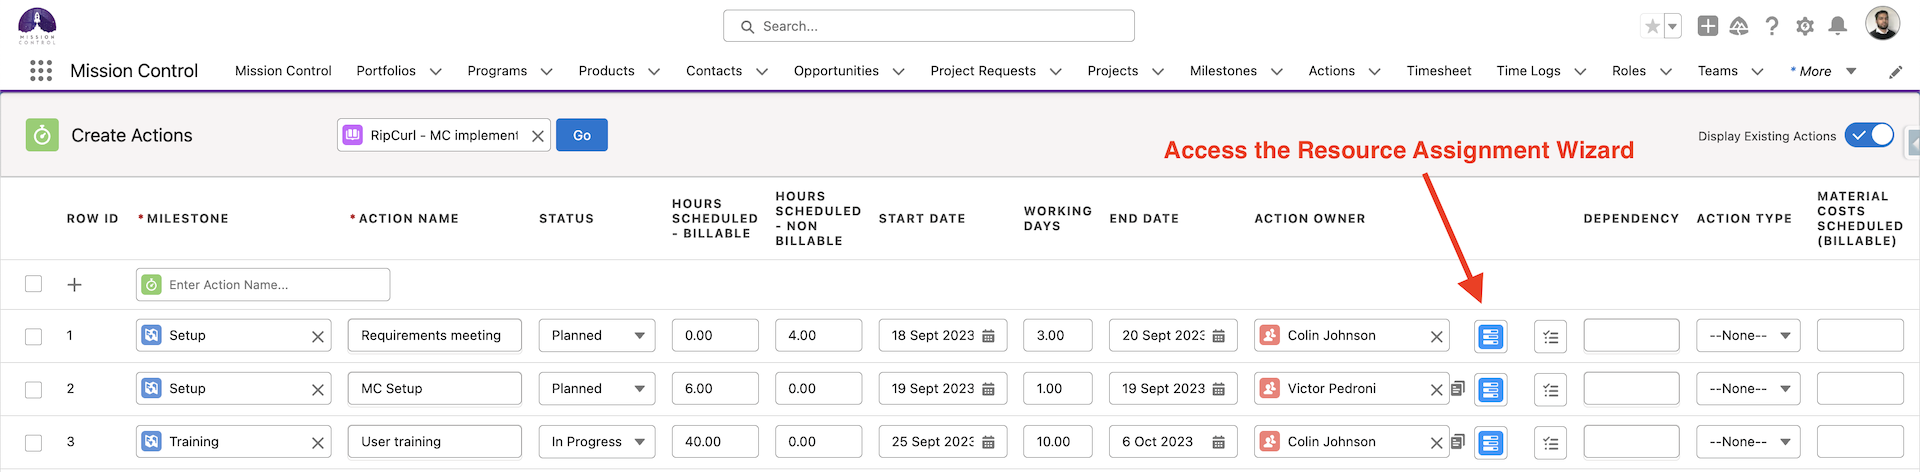Open the notifications bell
1920x472 pixels.
coord(1837,26)
